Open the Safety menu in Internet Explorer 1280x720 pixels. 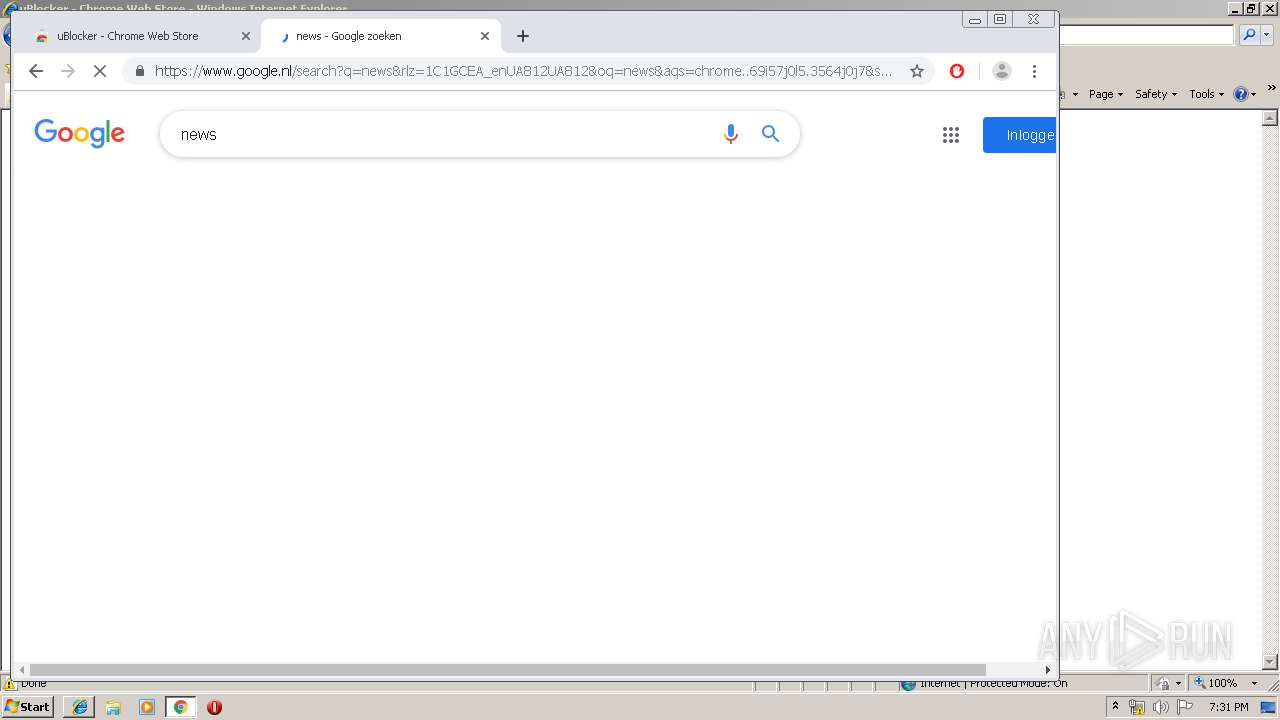tap(1155, 94)
